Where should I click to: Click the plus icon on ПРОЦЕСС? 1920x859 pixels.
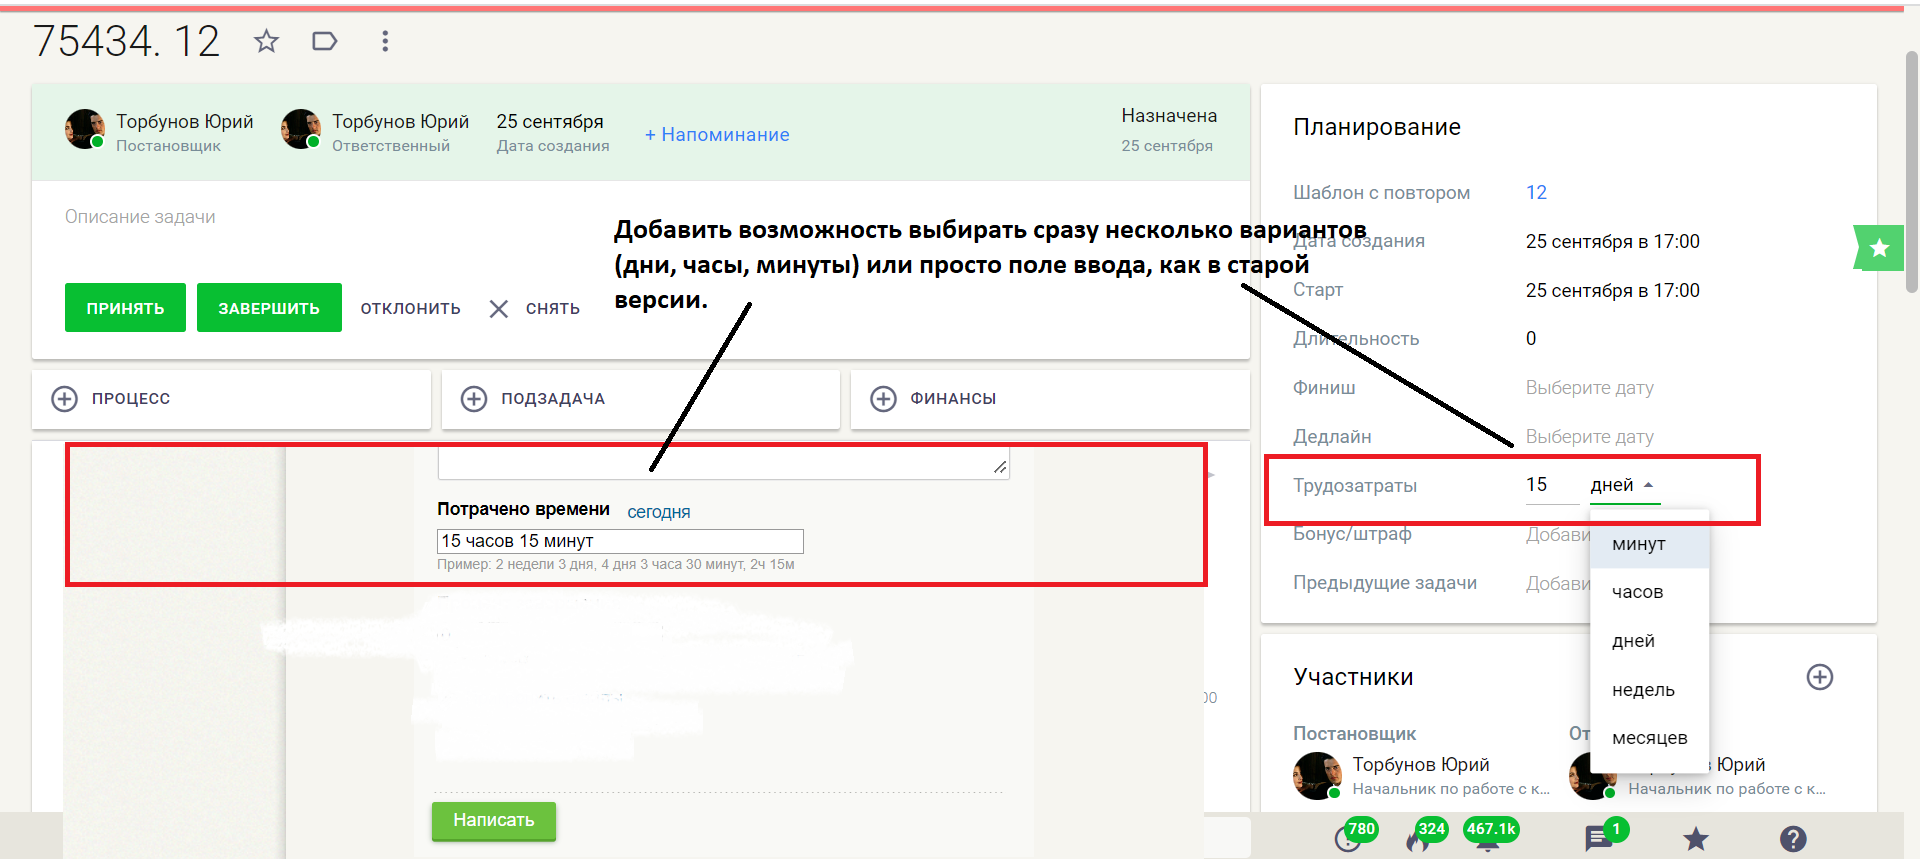click(x=64, y=399)
